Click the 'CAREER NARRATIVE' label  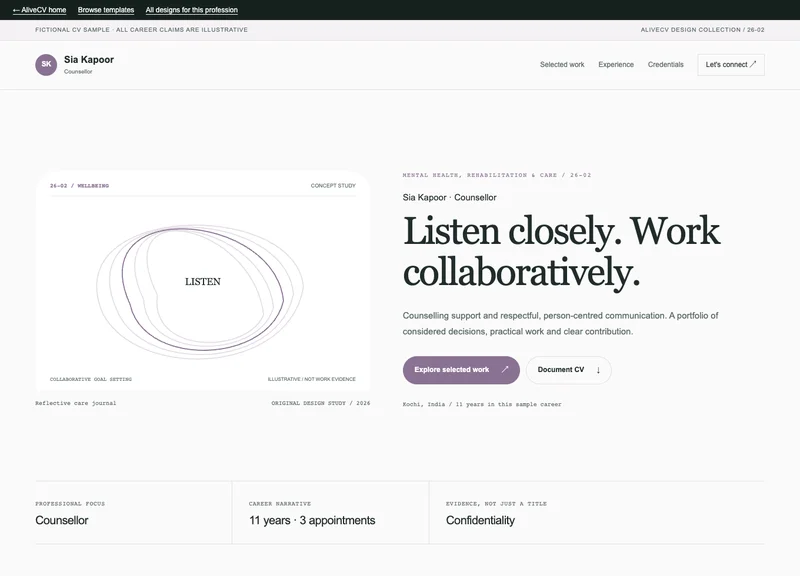[x=280, y=504]
